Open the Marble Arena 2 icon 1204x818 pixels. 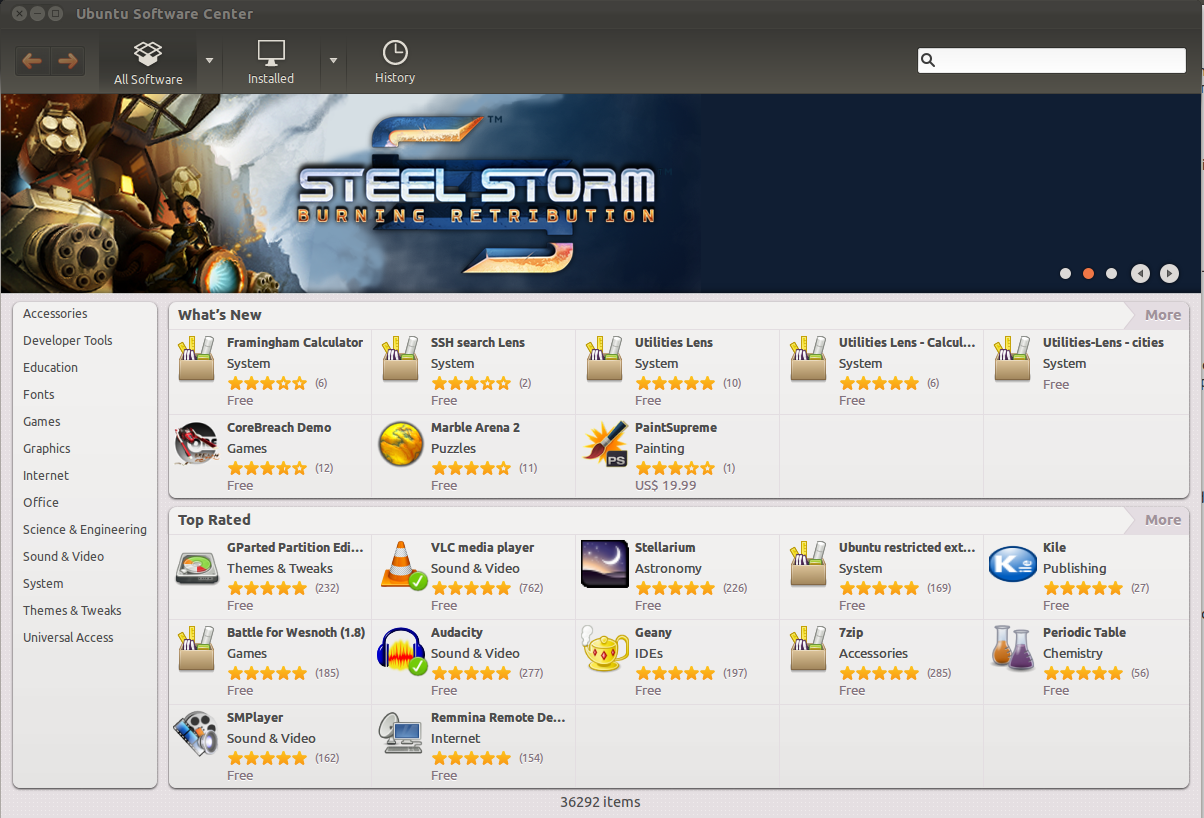click(x=400, y=444)
